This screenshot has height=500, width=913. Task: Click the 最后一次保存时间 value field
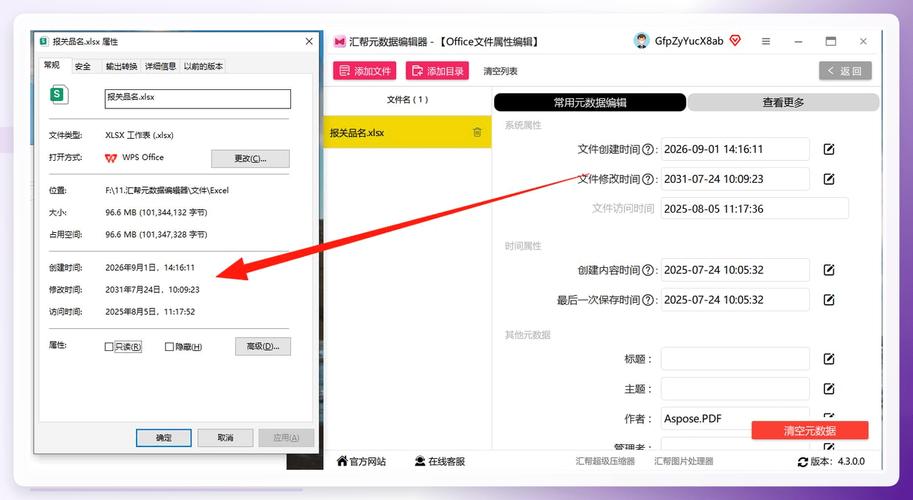point(735,300)
